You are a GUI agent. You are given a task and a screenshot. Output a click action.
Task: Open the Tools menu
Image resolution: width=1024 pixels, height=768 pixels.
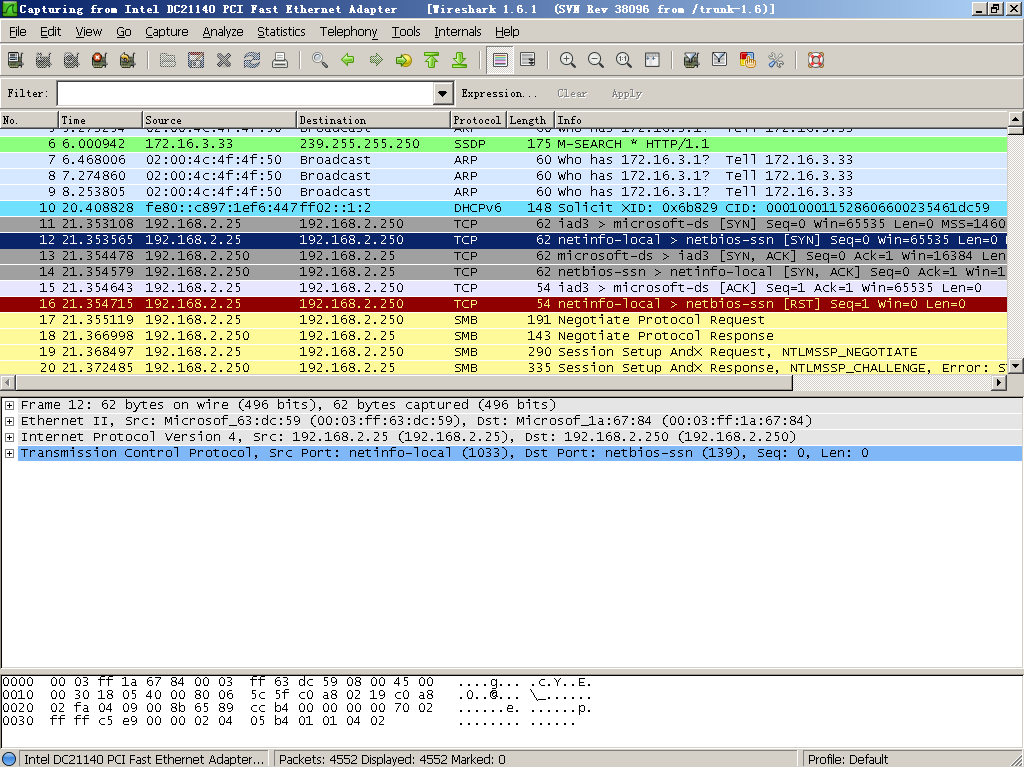(406, 31)
